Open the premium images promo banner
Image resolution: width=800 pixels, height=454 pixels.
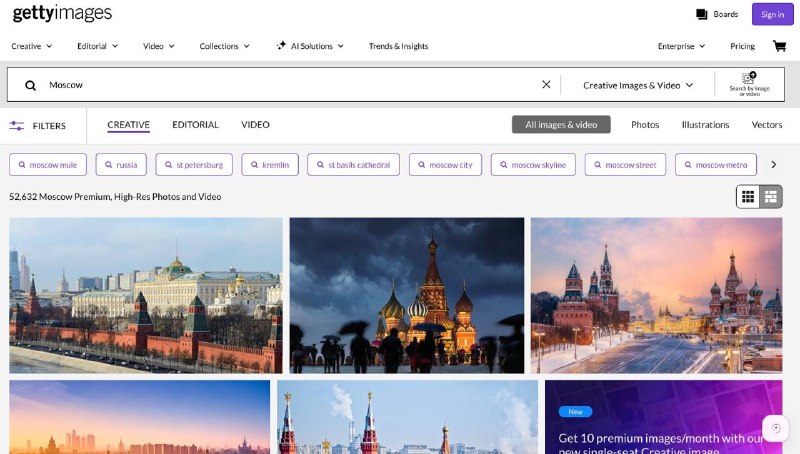pos(664,417)
